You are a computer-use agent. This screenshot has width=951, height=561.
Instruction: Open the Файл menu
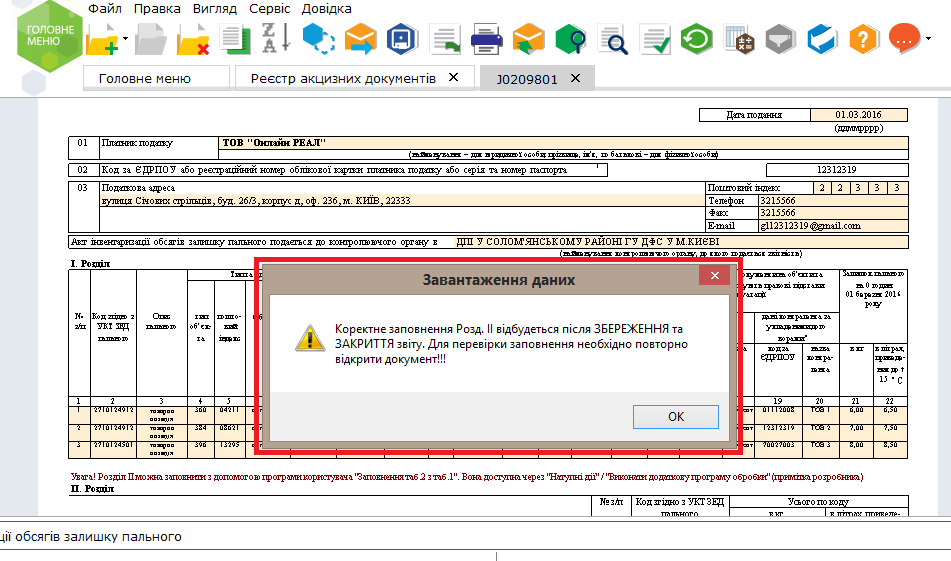(102, 8)
